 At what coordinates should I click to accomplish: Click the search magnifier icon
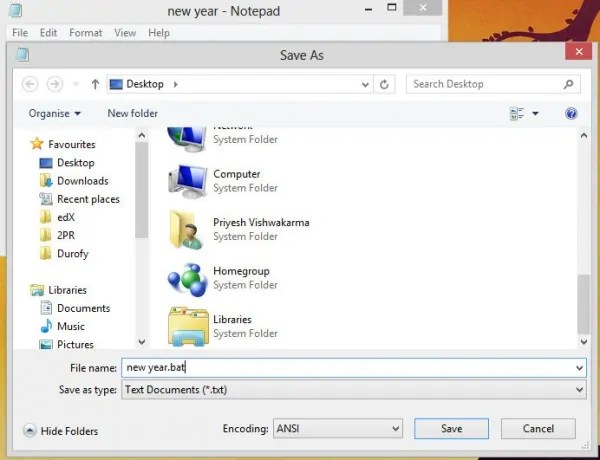569,84
